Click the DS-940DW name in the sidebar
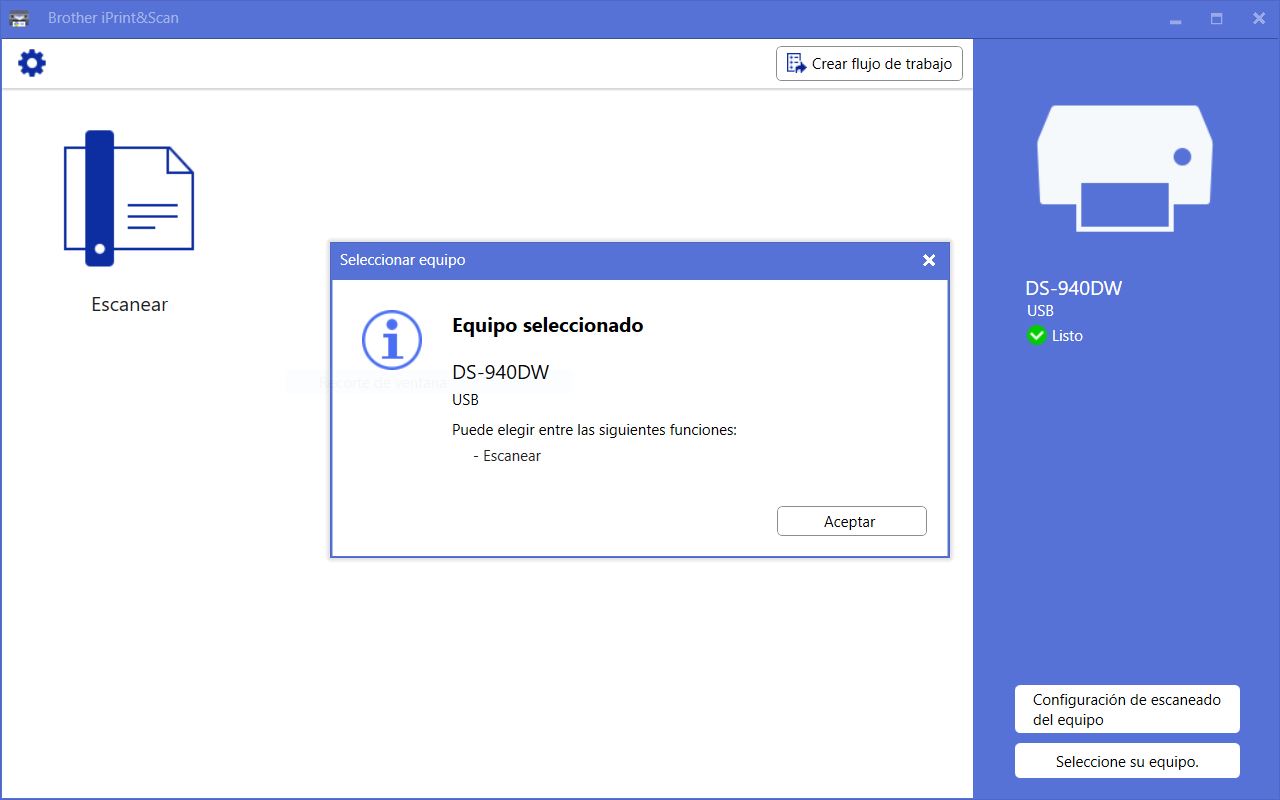 point(1074,288)
